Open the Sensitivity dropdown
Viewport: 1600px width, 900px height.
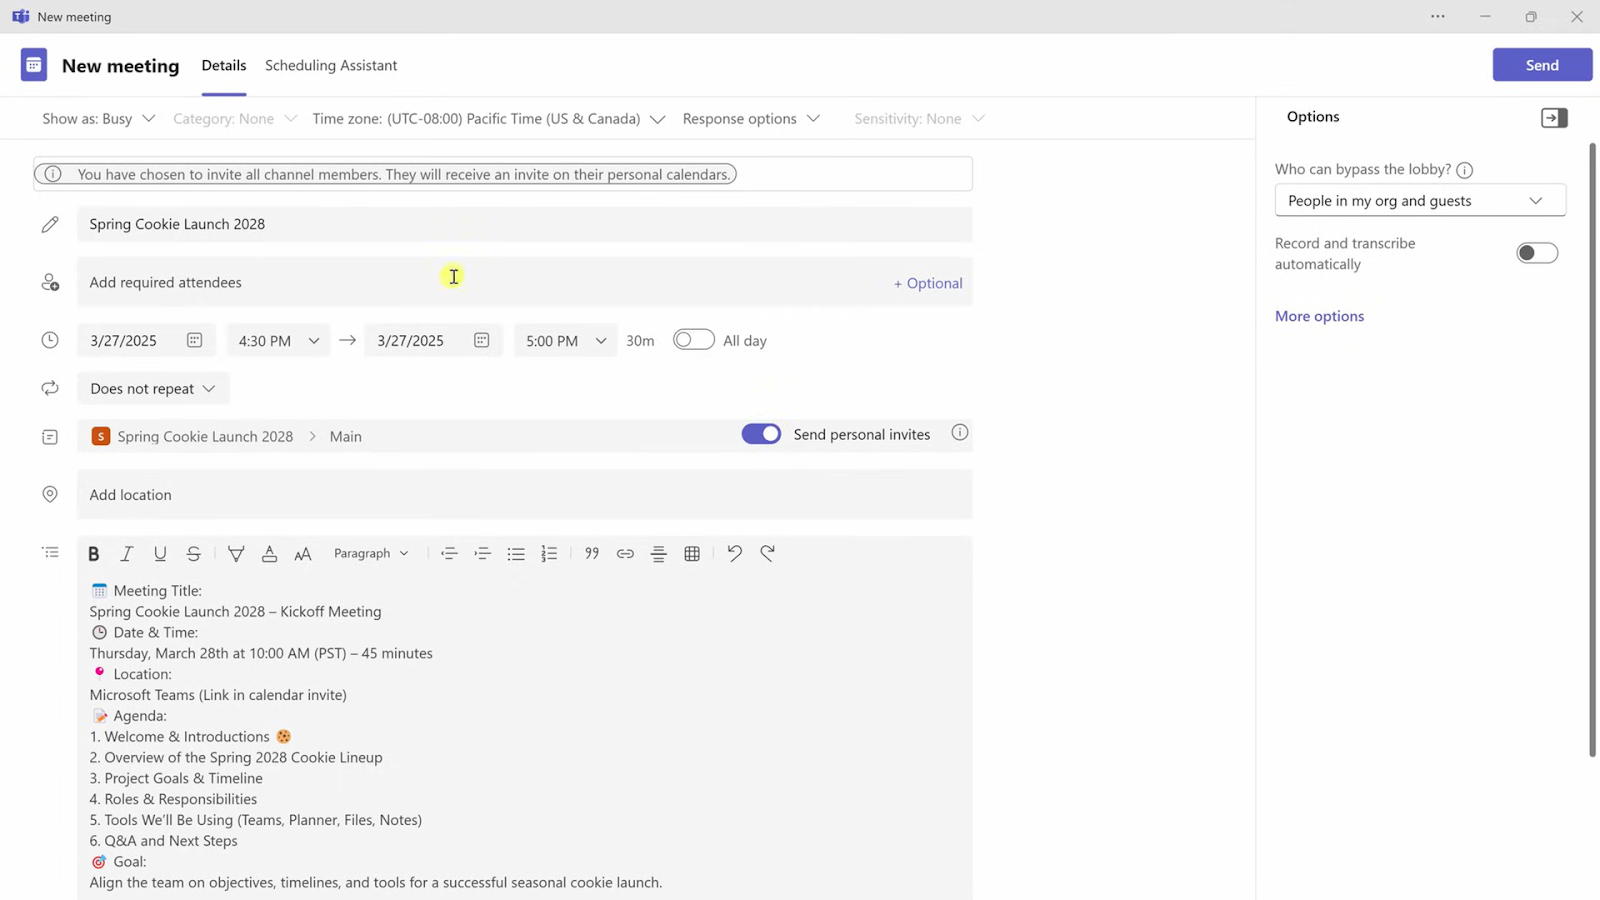click(920, 118)
